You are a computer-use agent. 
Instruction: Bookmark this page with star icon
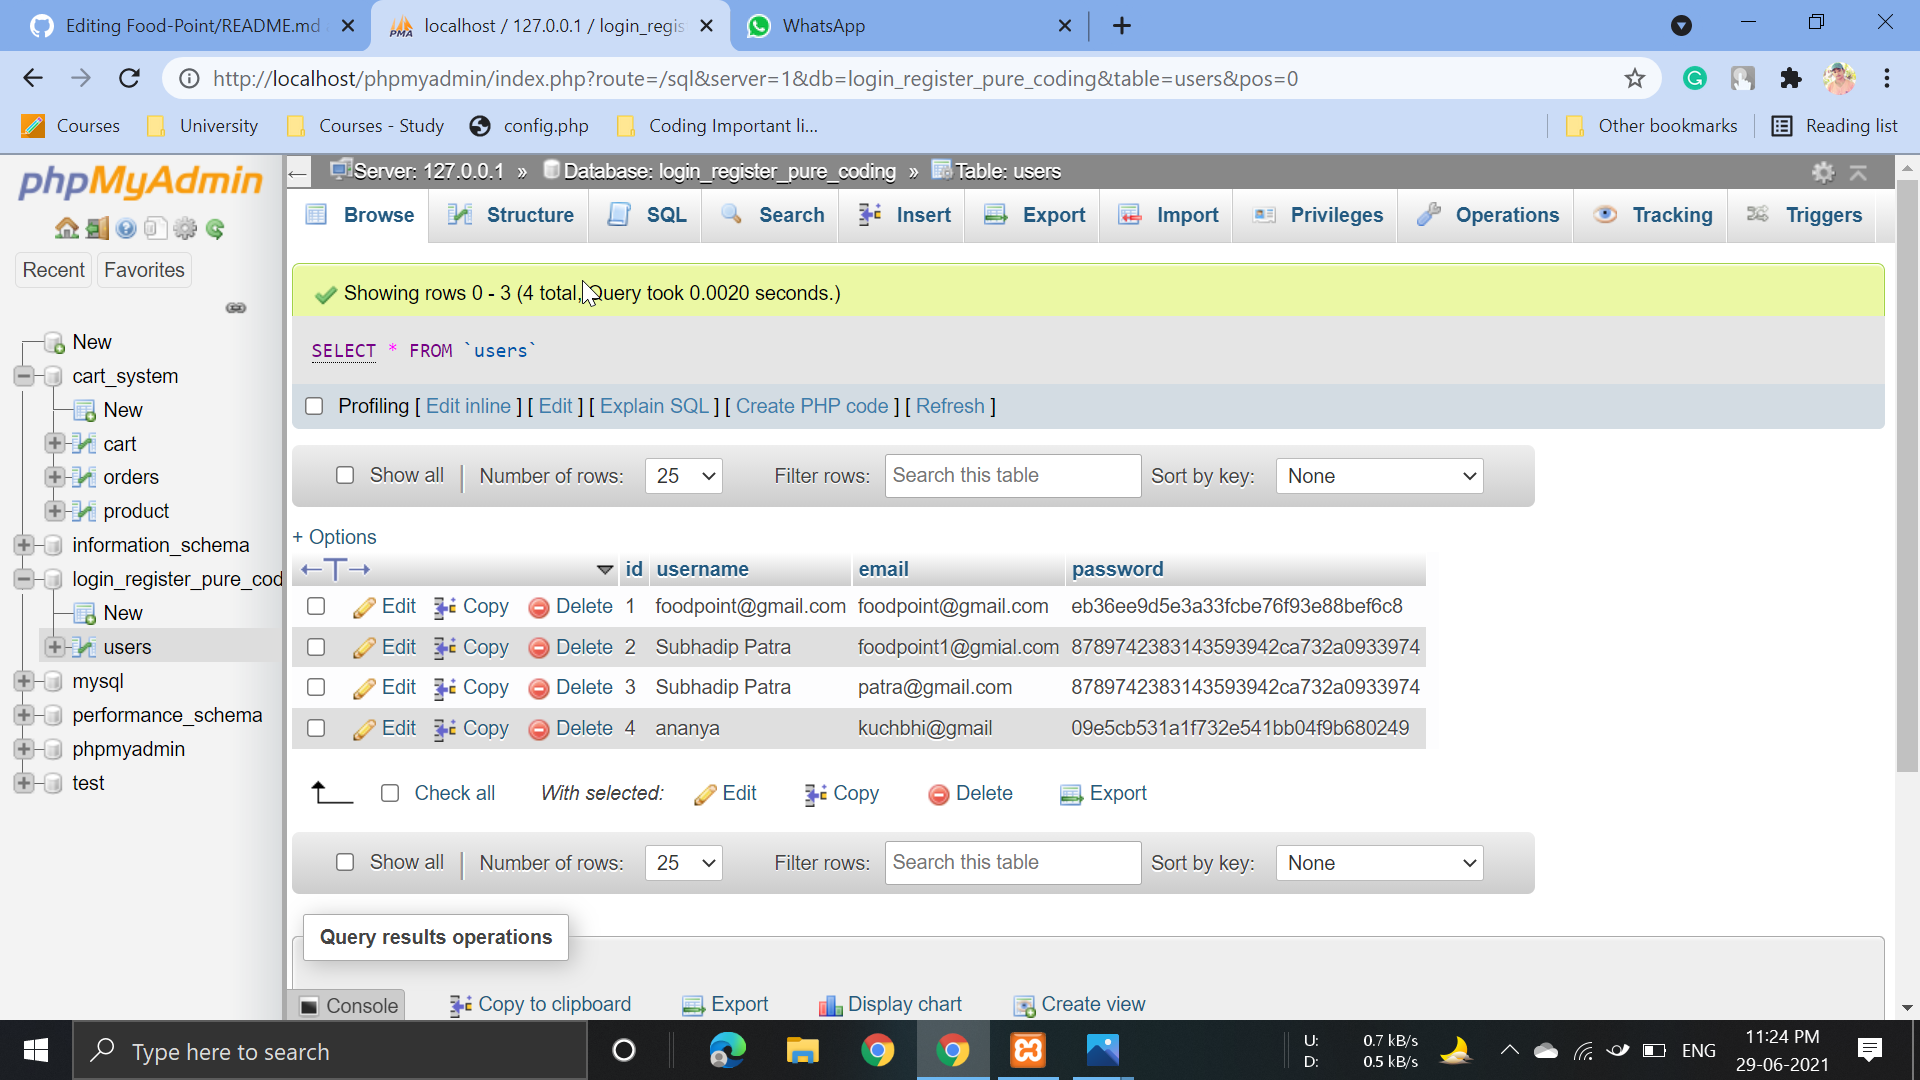tap(1635, 78)
